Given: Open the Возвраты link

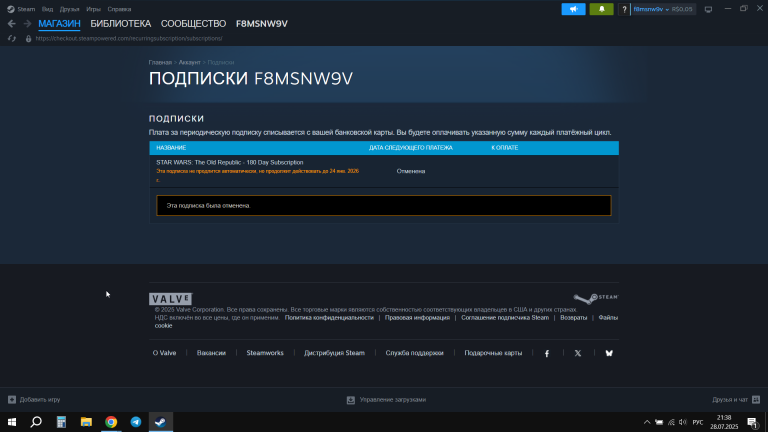Looking at the screenshot, I should coord(574,318).
